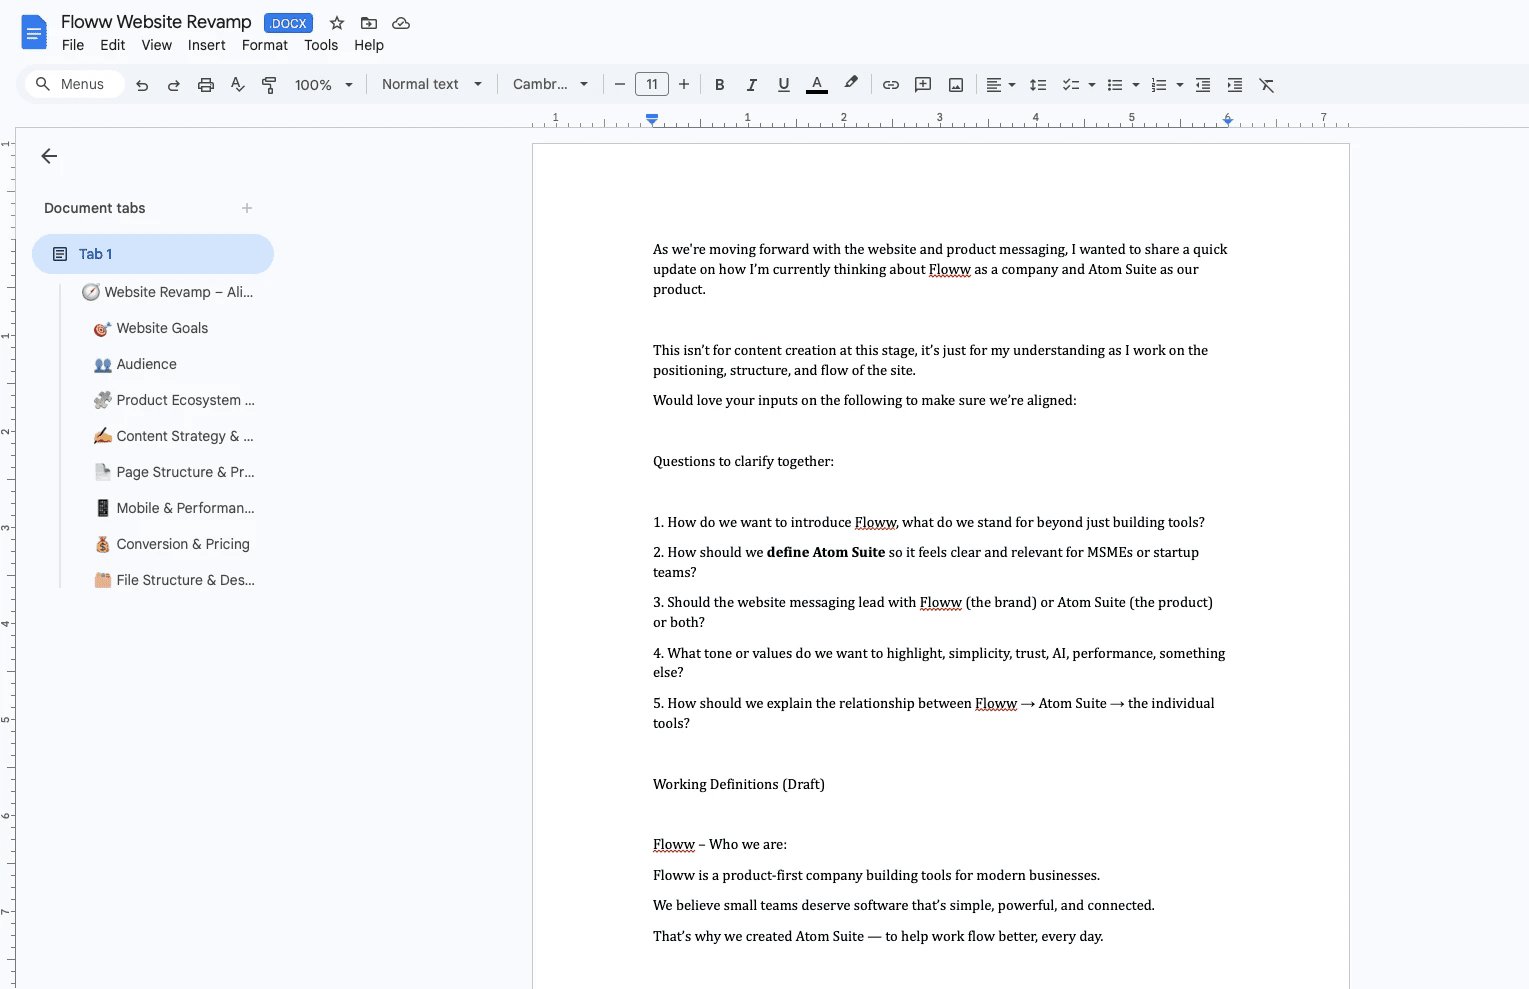The height and width of the screenshot is (989, 1529).
Task: Click the 'Working Definitions (Draft)' line
Action: [739, 784]
